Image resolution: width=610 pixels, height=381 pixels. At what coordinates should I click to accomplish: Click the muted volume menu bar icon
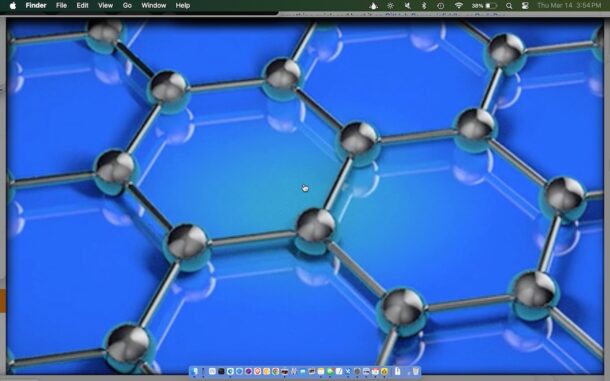[407, 5]
